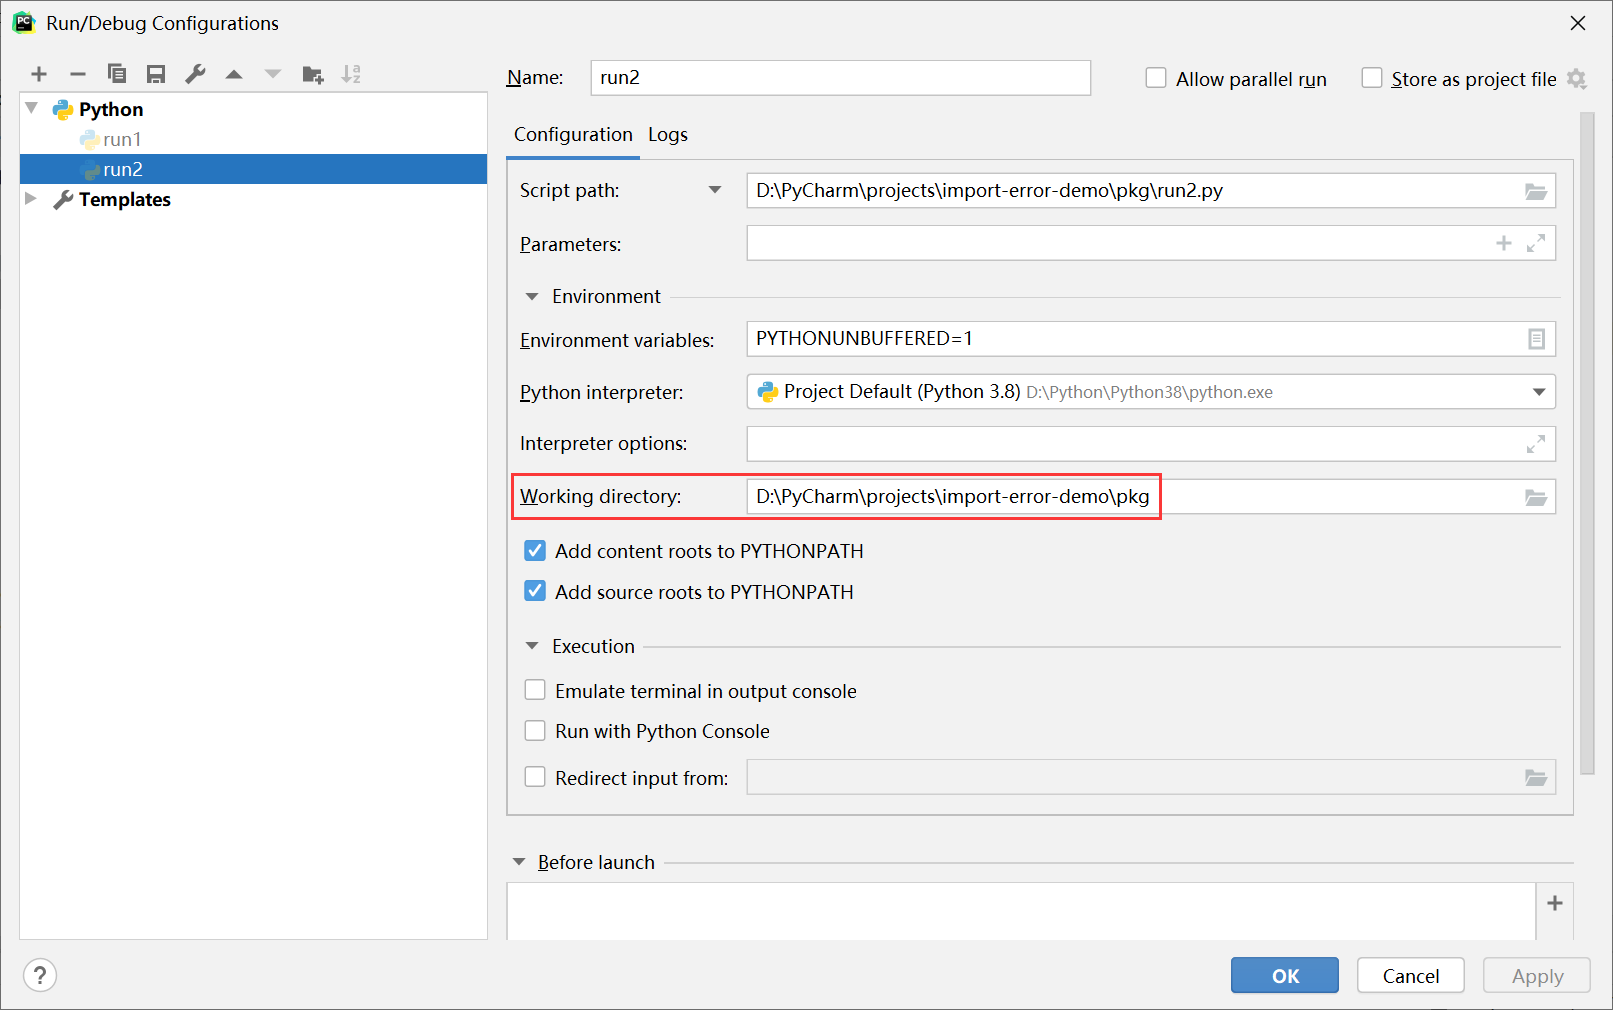Move configuration down with arrow icon
The image size is (1613, 1010).
[273, 74]
